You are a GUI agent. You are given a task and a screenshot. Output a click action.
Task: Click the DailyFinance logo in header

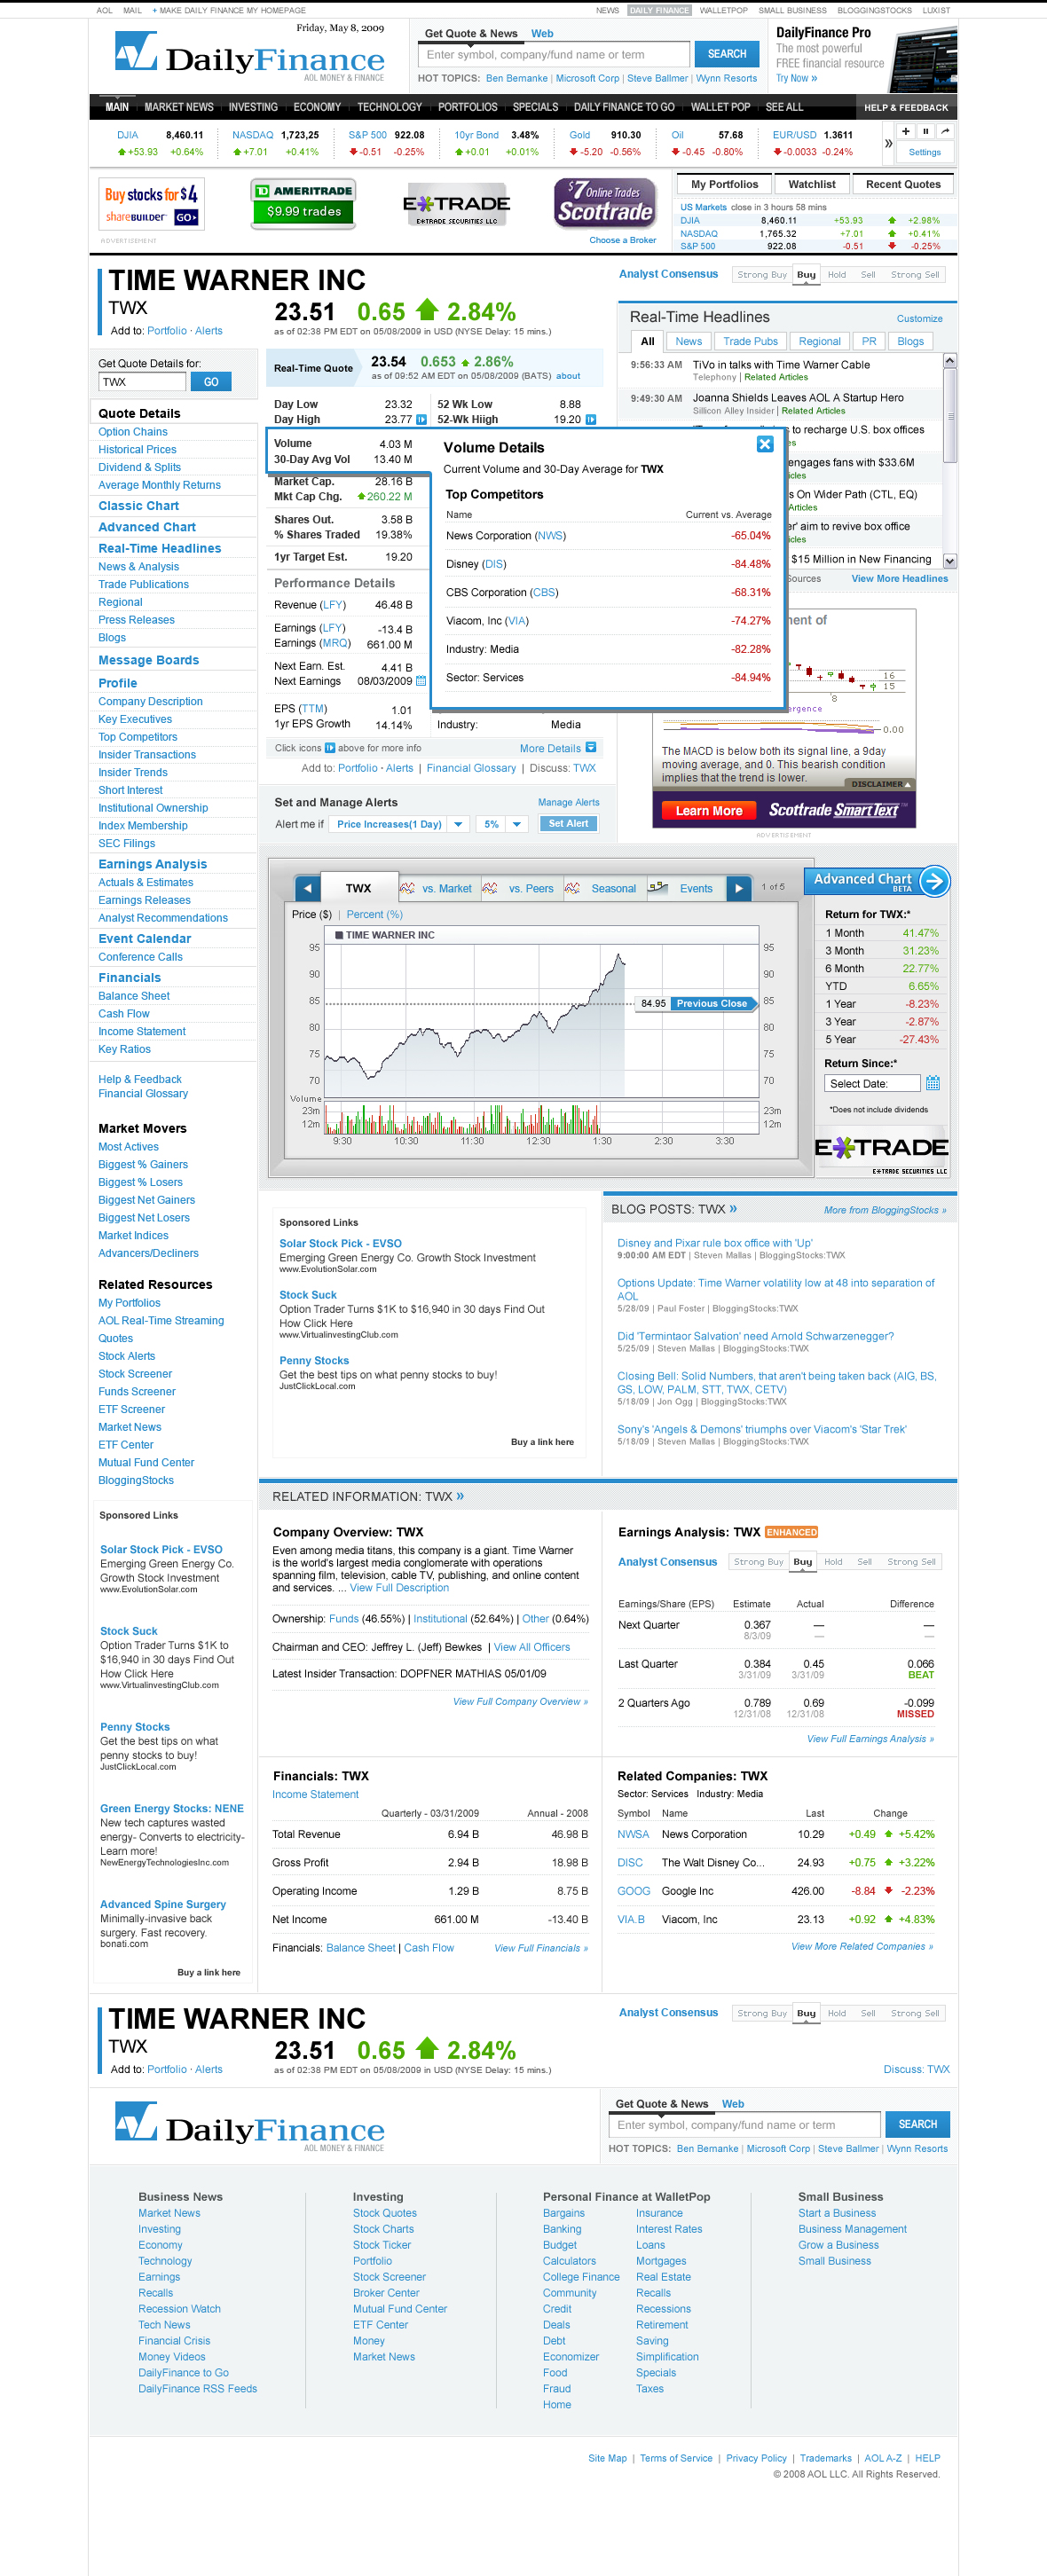[x=249, y=56]
